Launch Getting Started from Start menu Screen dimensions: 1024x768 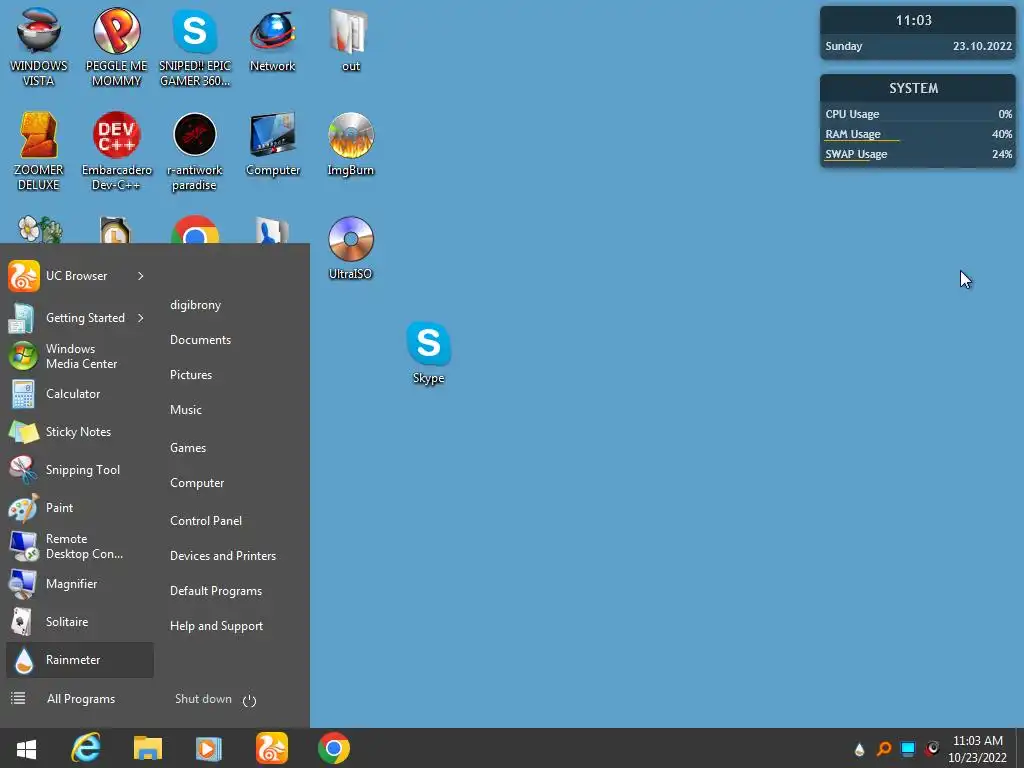[80, 318]
